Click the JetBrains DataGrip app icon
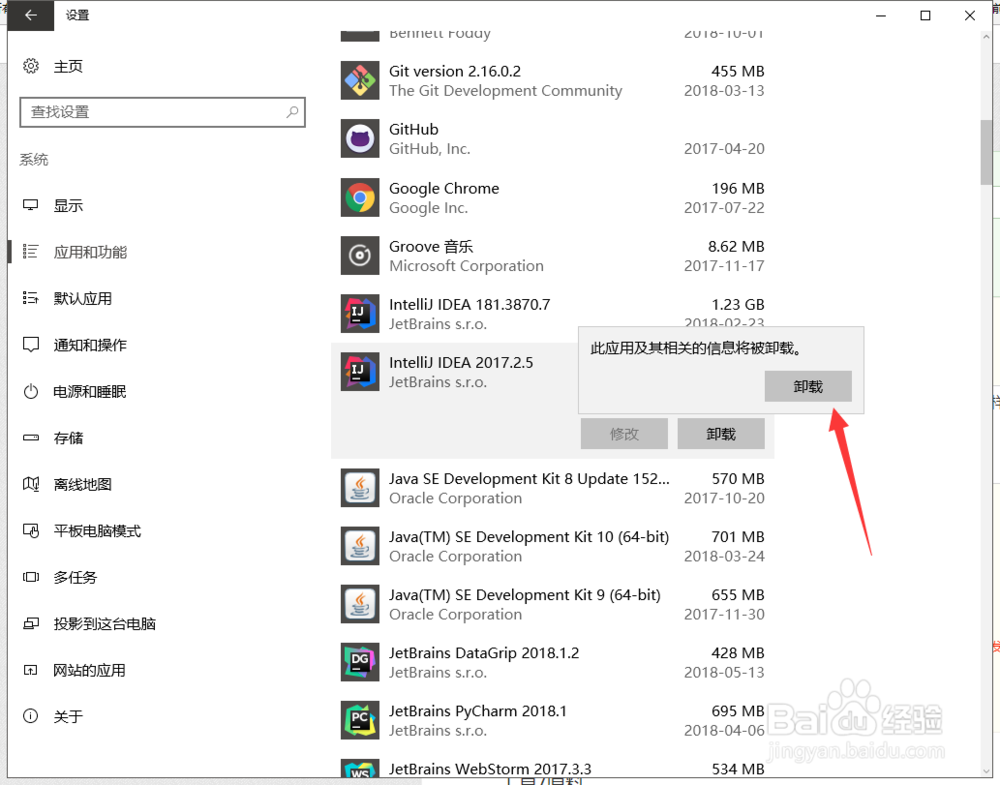Screen dimensions: 1000x785 (360, 662)
